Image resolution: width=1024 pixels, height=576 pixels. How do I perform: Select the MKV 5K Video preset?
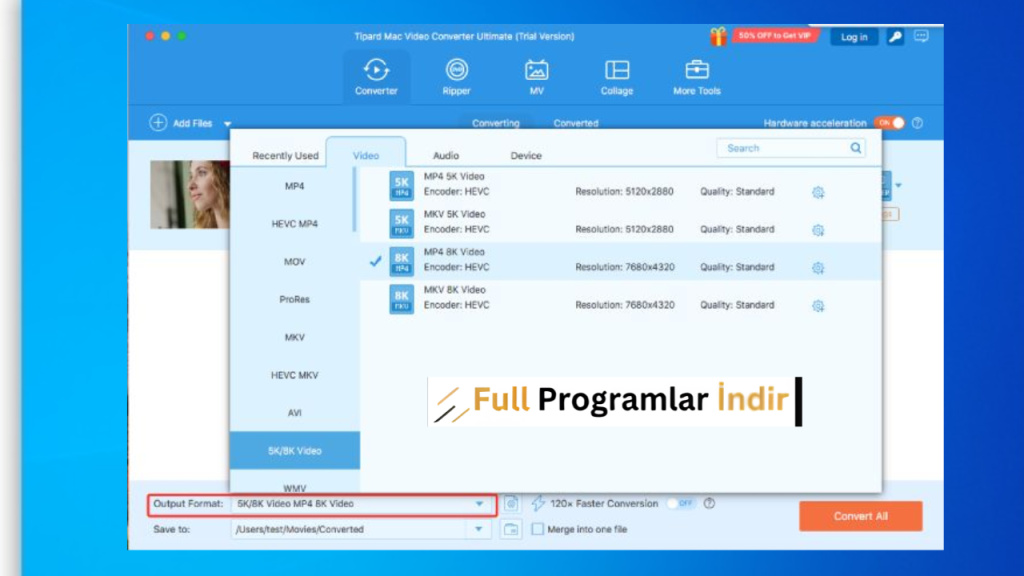620,223
